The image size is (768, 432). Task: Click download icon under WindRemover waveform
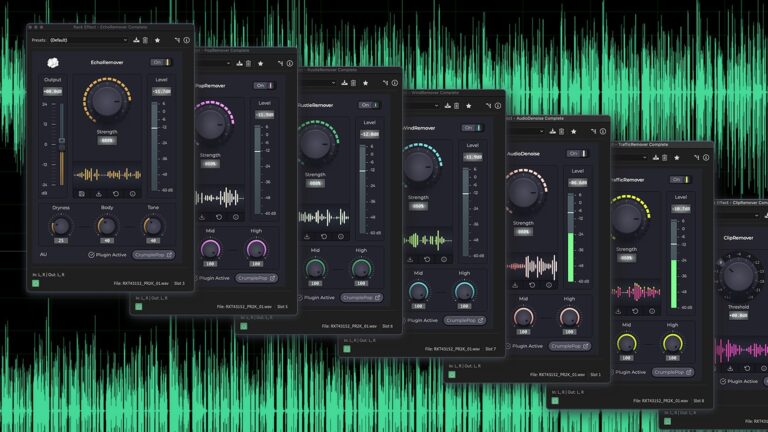pyautogui.click(x=410, y=260)
